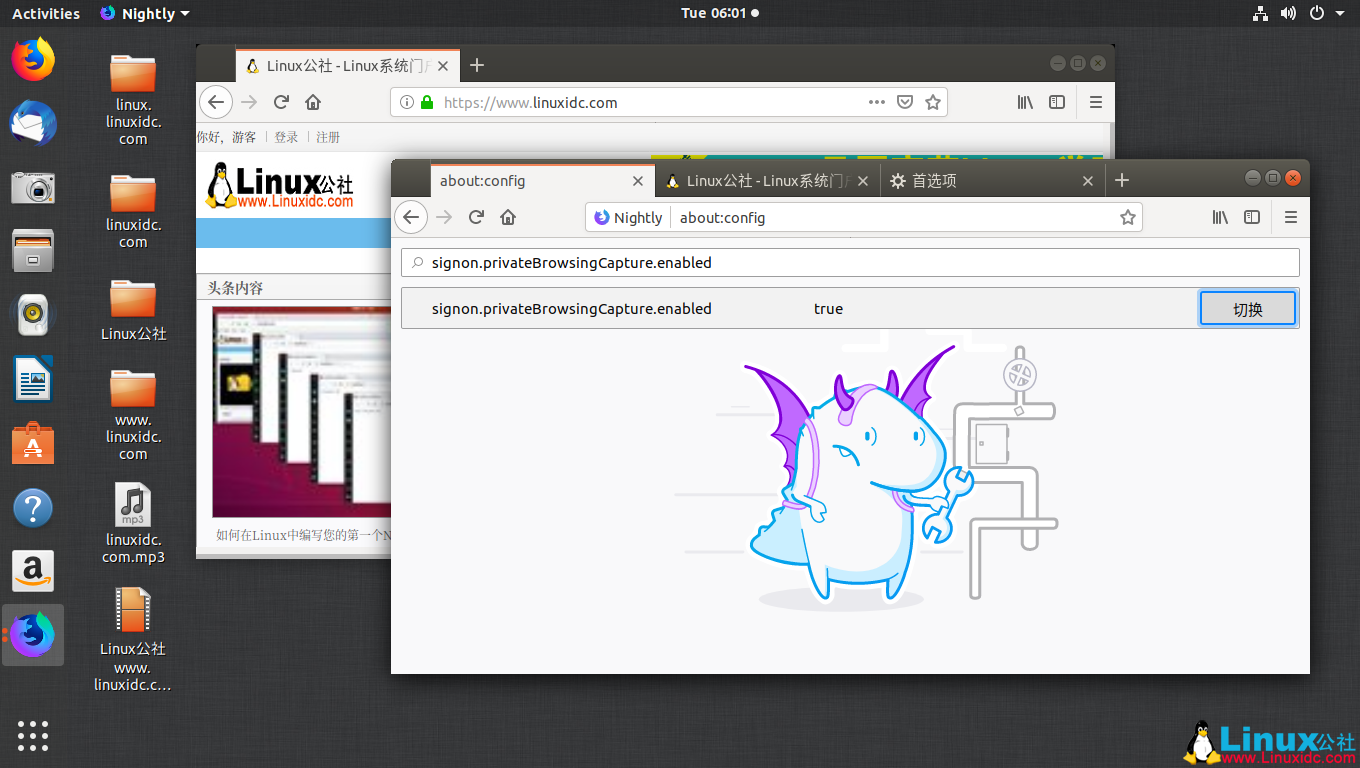Screen dimensions: 1360x768
Task: Open page actions ellipsis in rear Firefox
Action: (877, 102)
